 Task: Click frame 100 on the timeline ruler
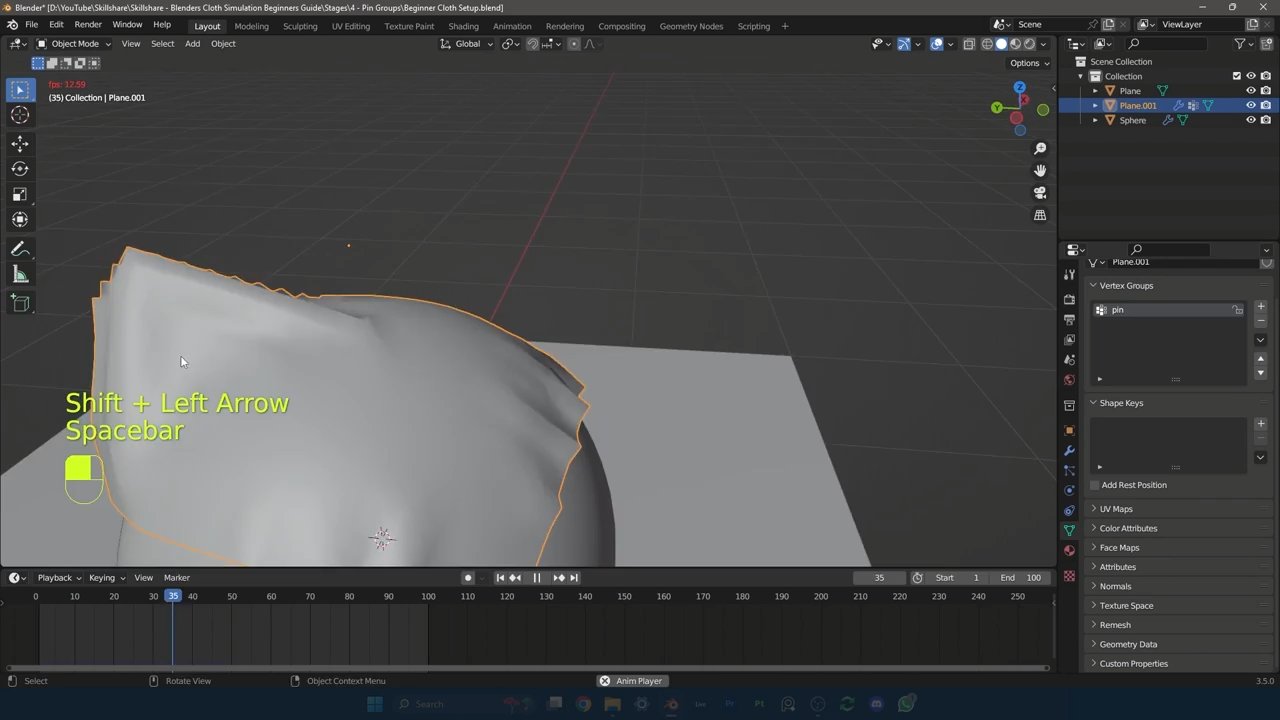click(428, 597)
